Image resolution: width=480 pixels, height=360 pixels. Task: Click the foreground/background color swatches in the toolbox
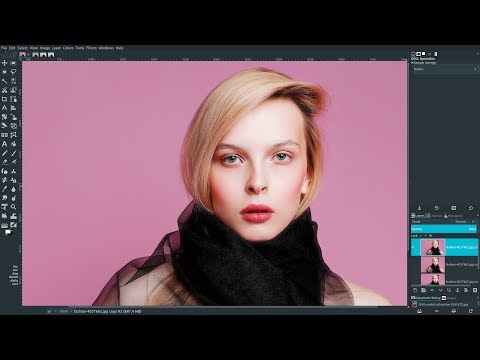pos(8,232)
